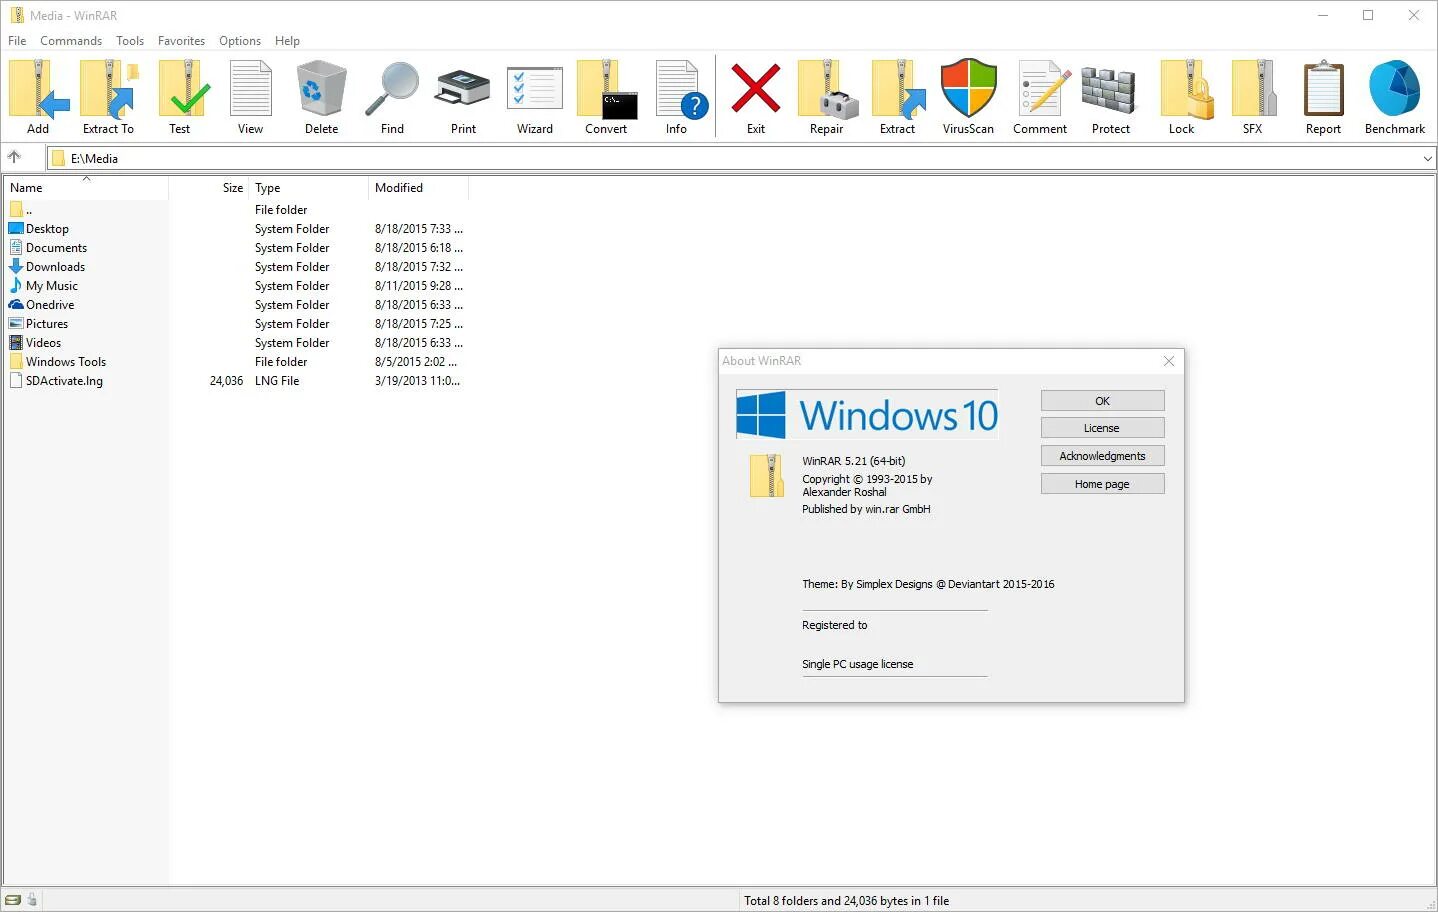Sort by Modified column header

click(x=418, y=188)
